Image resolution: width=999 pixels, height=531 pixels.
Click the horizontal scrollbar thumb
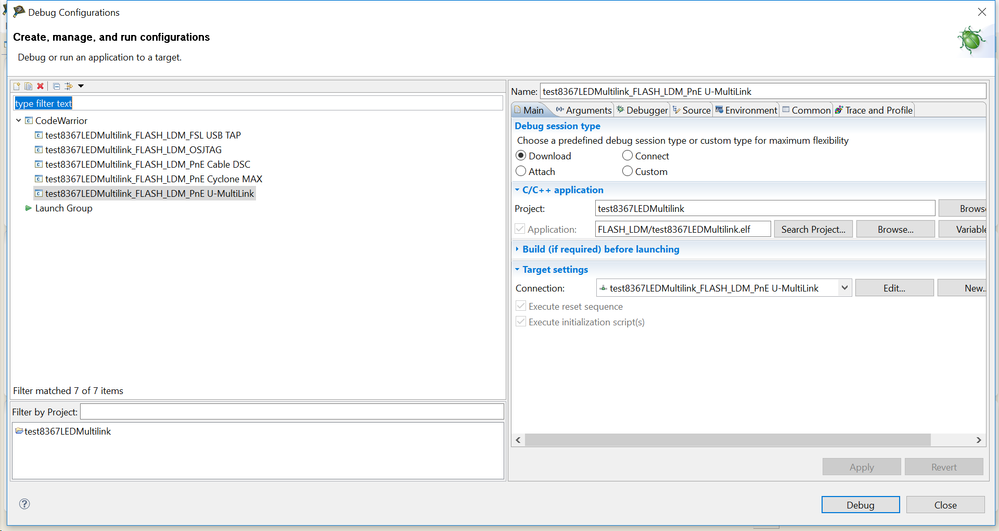click(x=727, y=440)
